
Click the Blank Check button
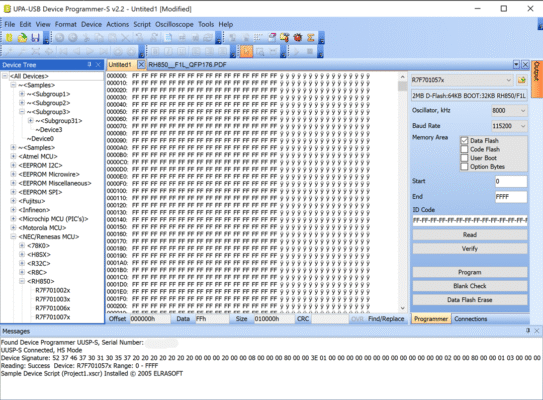(470, 286)
